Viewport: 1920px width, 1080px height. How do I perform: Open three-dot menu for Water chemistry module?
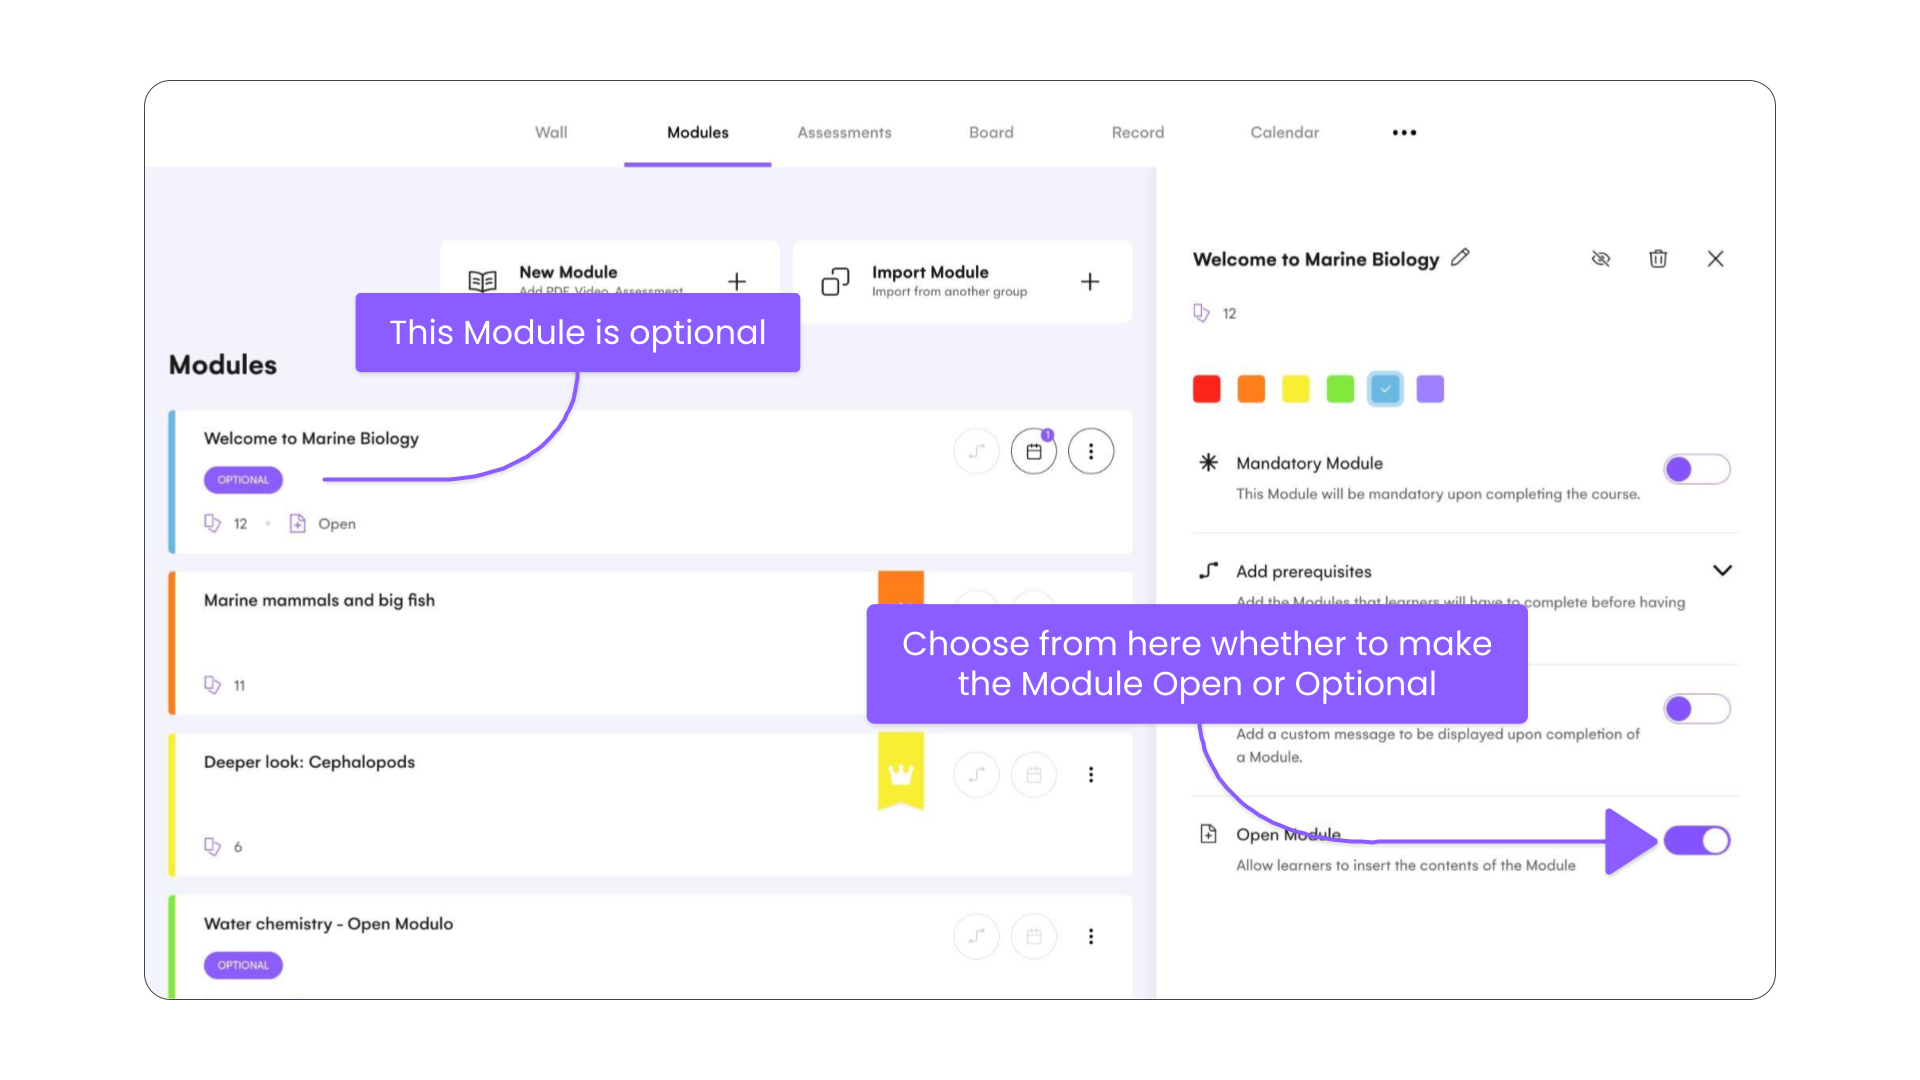(1091, 937)
